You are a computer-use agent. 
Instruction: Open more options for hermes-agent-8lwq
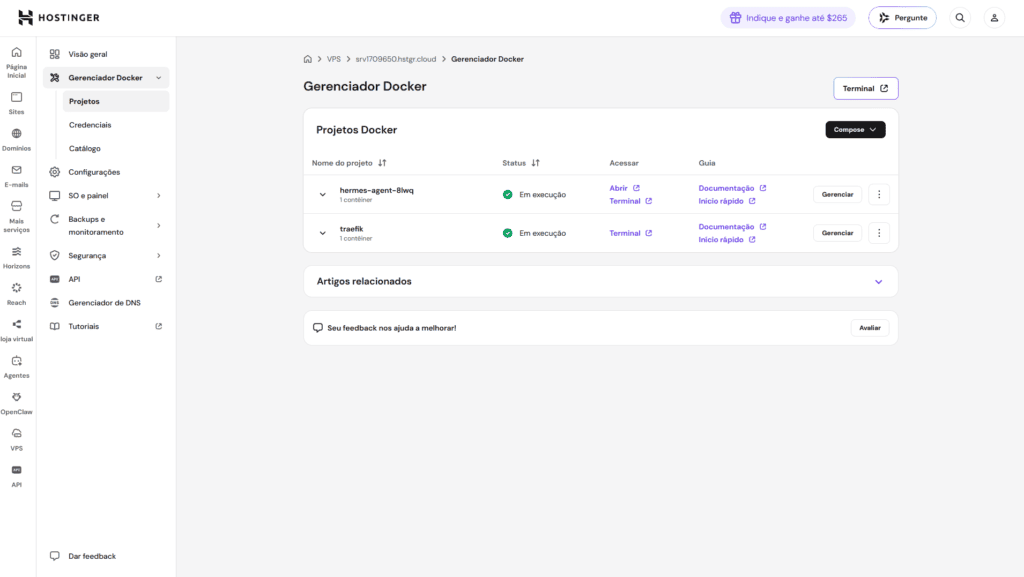pos(879,195)
